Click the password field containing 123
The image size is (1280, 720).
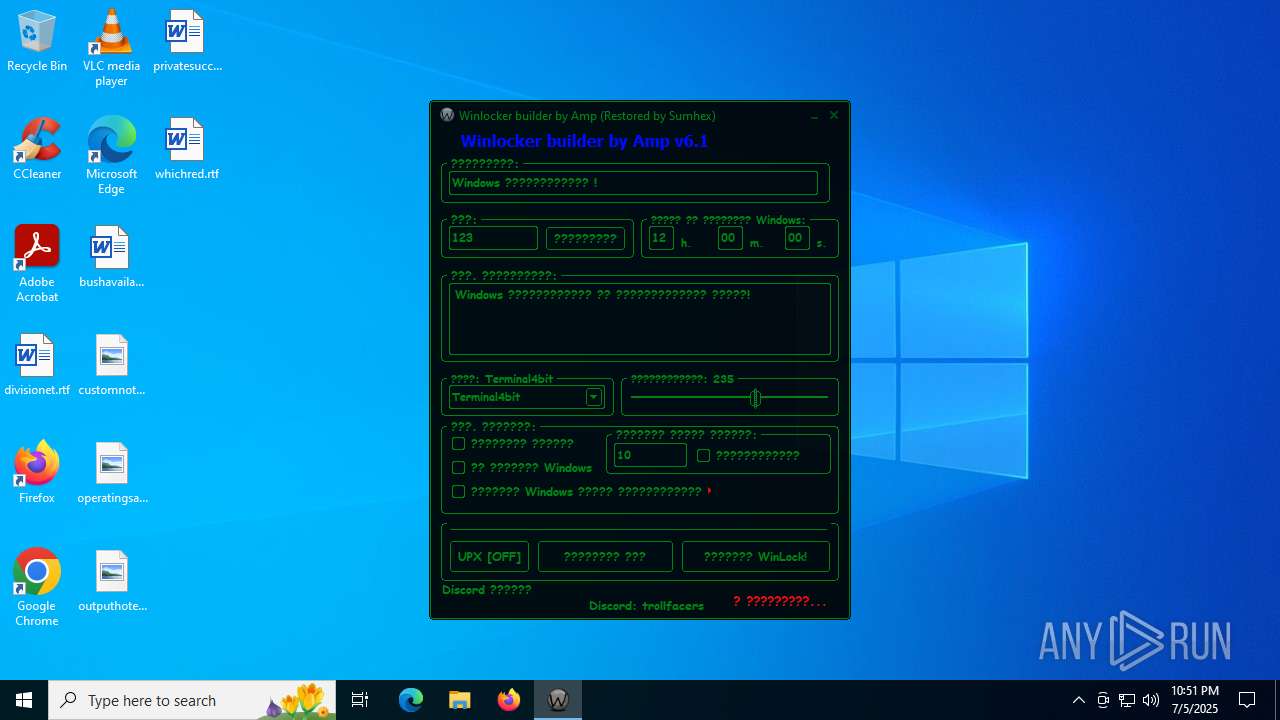[493, 238]
